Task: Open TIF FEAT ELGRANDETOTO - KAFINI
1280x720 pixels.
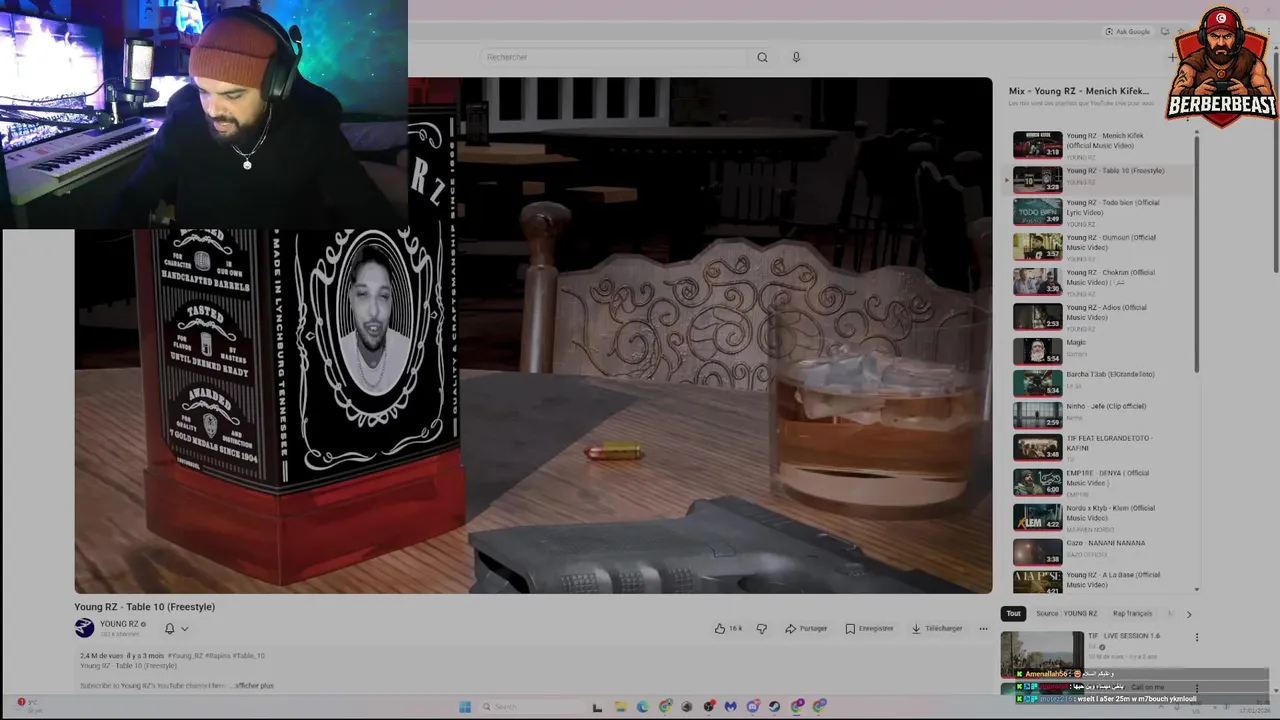Action: [x=1099, y=447]
